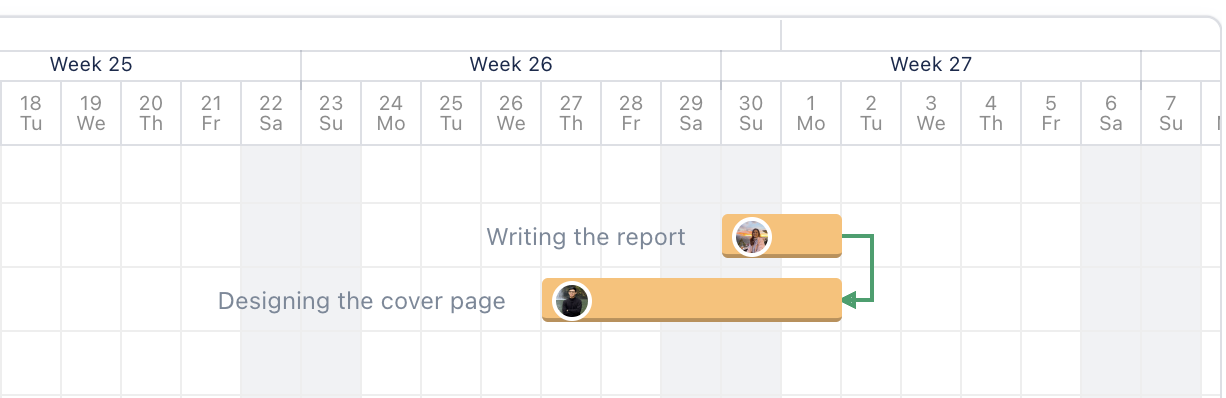1226x398 pixels.
Task: Select the green dependency arrow between tasks
Action: [x=860, y=268]
